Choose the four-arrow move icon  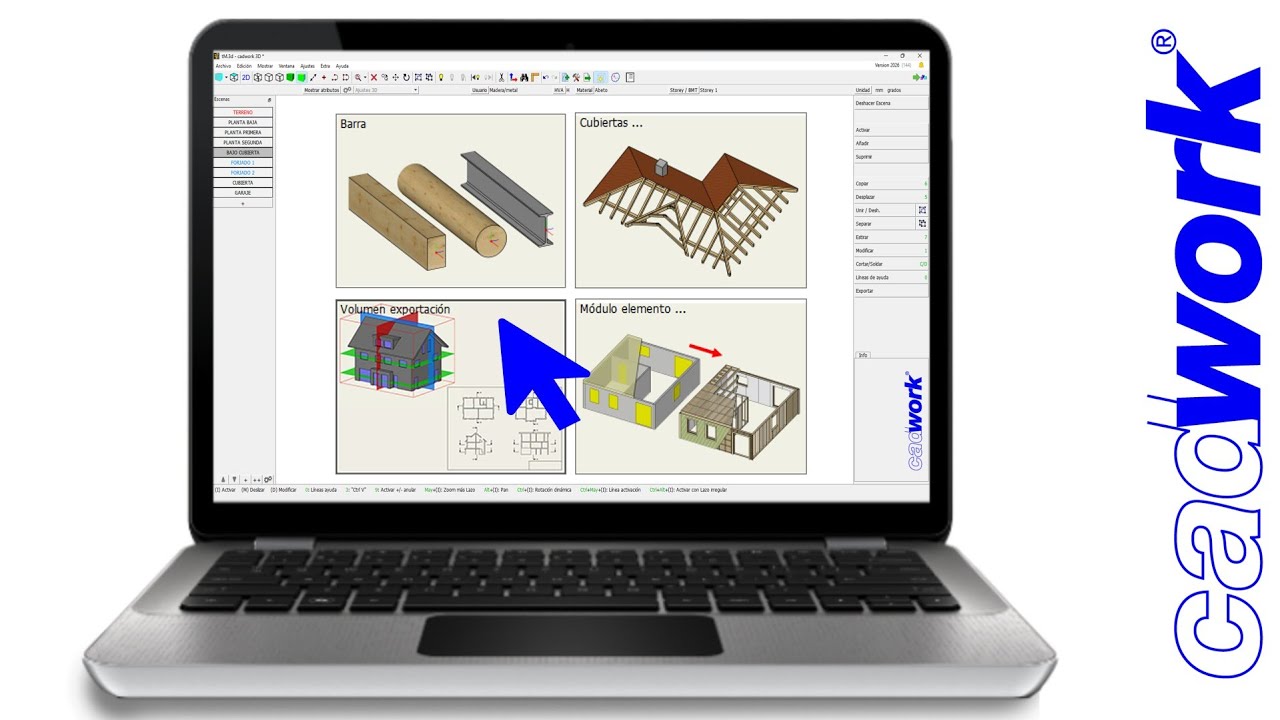coord(395,77)
